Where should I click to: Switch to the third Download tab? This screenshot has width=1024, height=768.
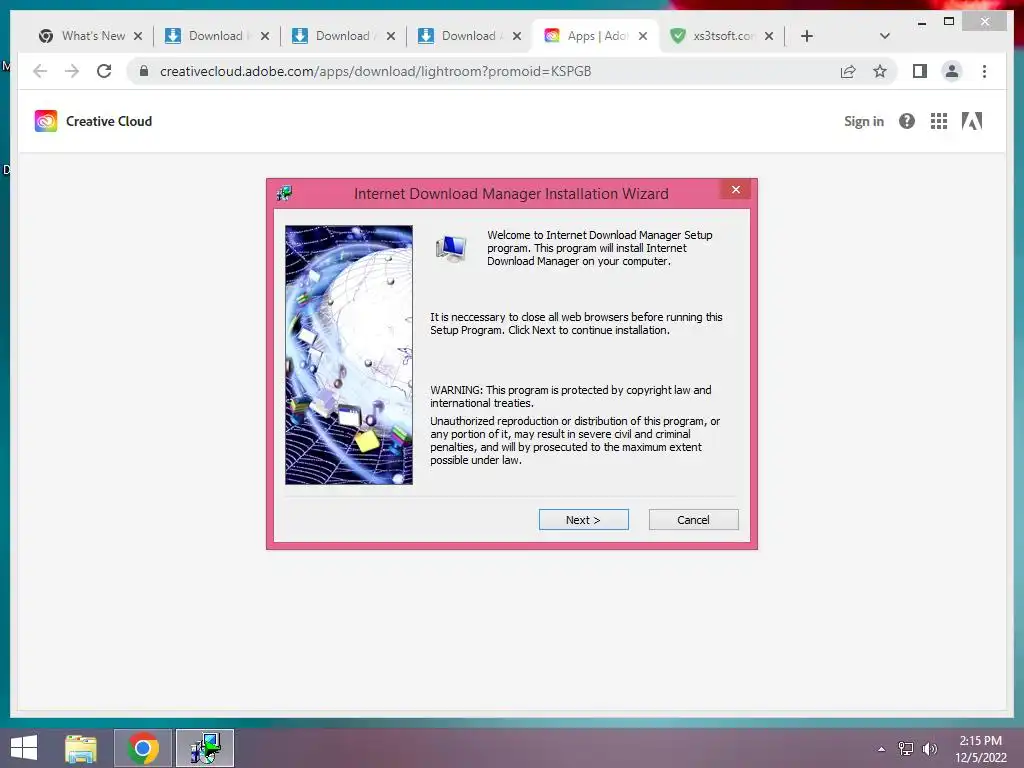462,36
